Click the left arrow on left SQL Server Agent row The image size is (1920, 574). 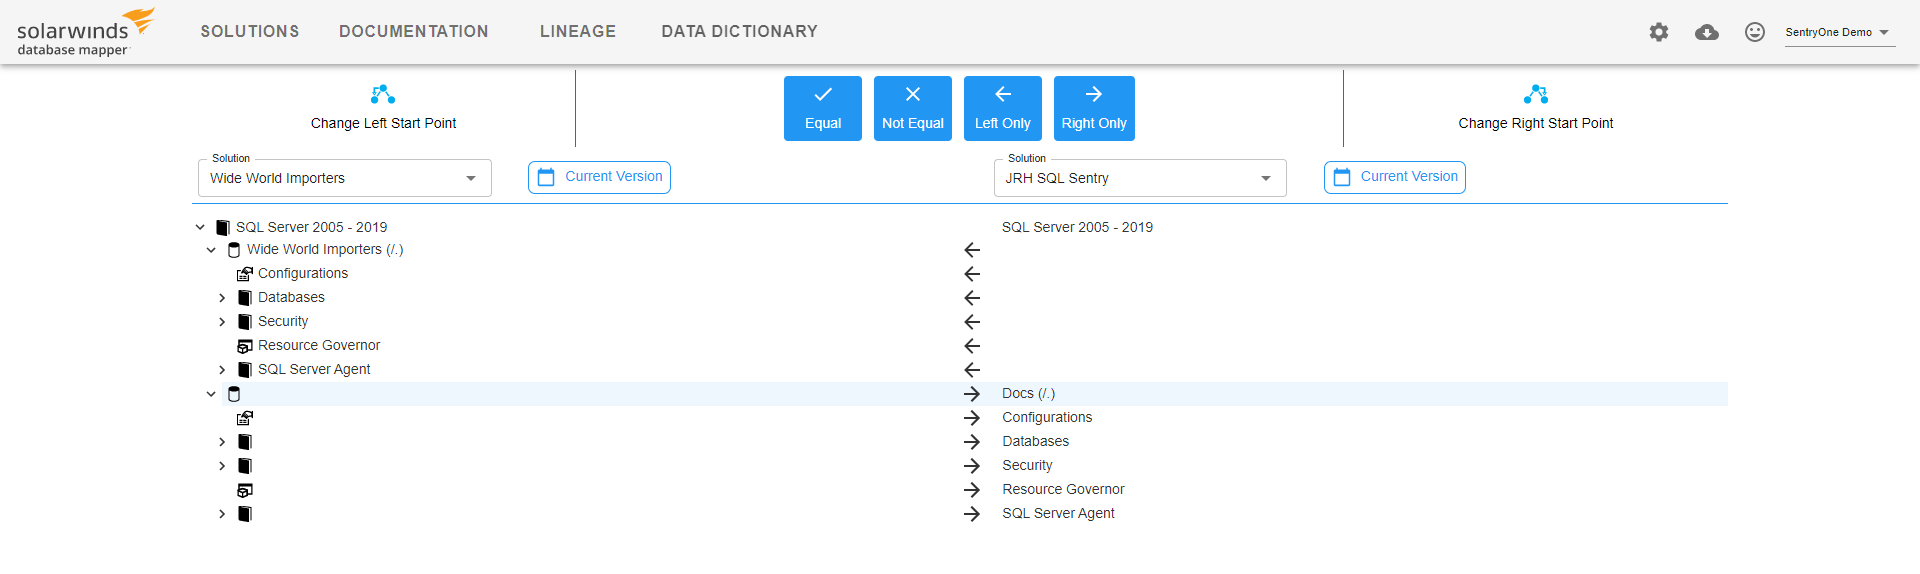[972, 370]
